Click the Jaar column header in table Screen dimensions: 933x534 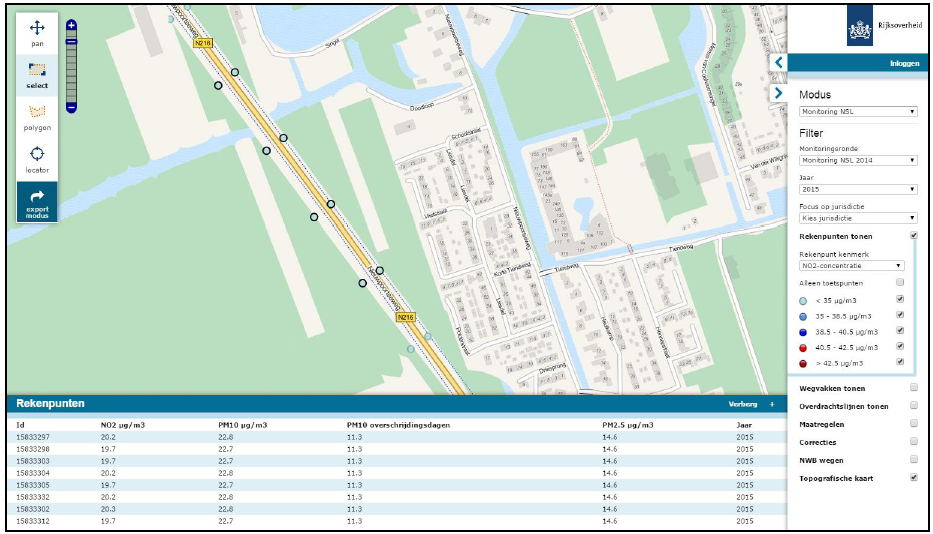tap(744, 425)
